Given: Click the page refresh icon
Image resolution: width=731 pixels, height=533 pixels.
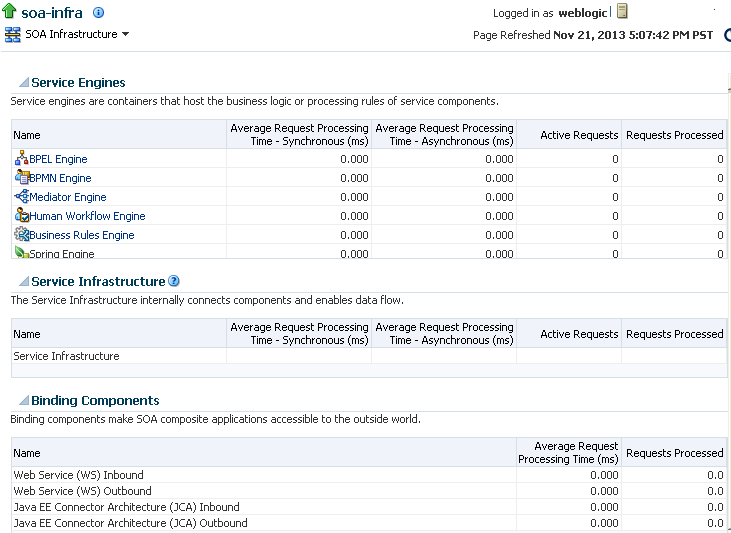Looking at the screenshot, I should (x=726, y=35).
